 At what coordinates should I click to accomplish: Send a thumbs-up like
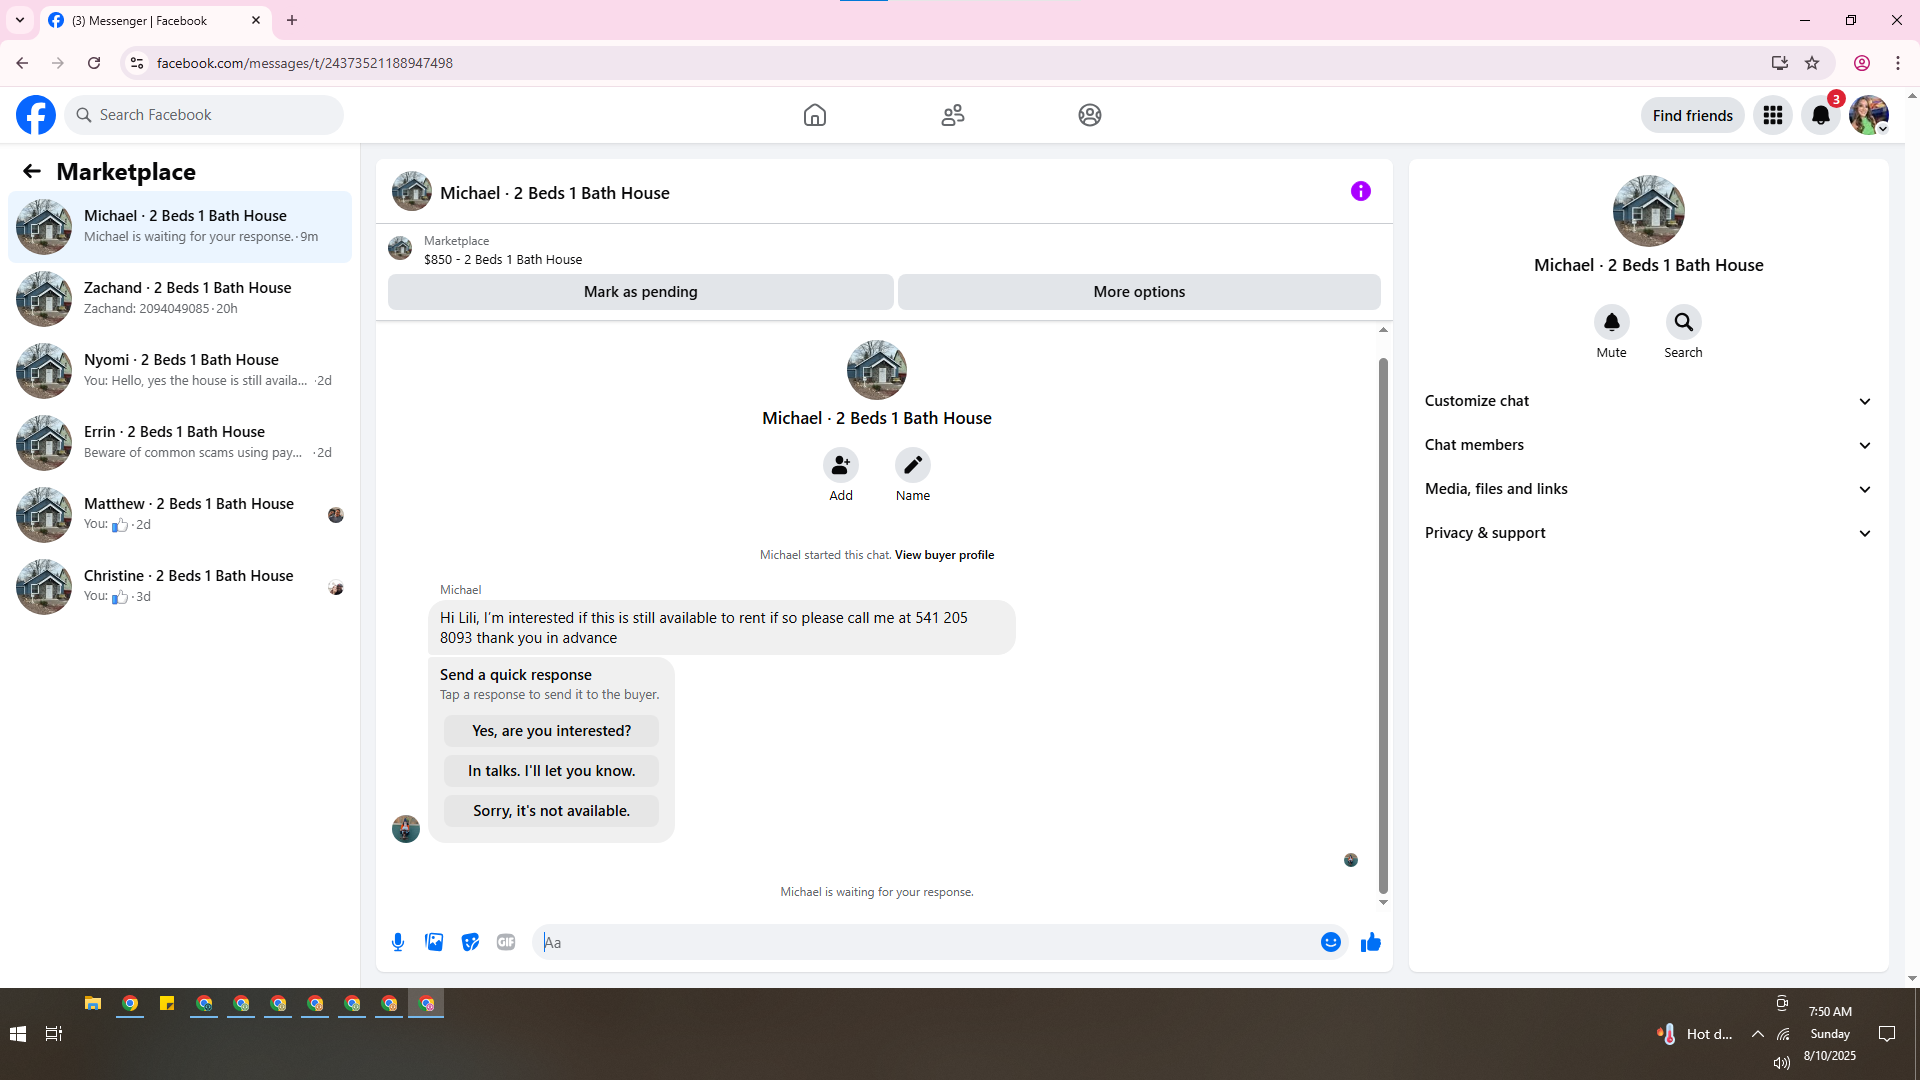[1370, 942]
